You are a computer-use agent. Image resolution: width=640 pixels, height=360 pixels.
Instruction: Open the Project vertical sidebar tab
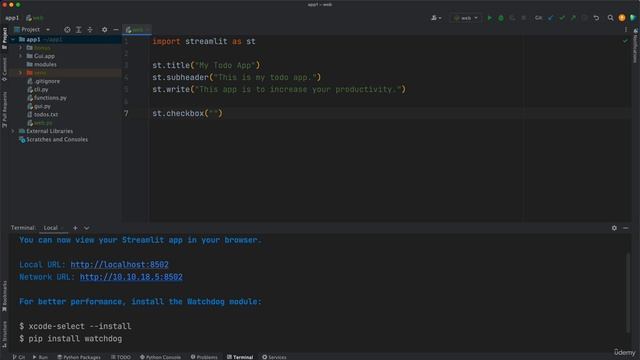pyautogui.click(x=4, y=38)
